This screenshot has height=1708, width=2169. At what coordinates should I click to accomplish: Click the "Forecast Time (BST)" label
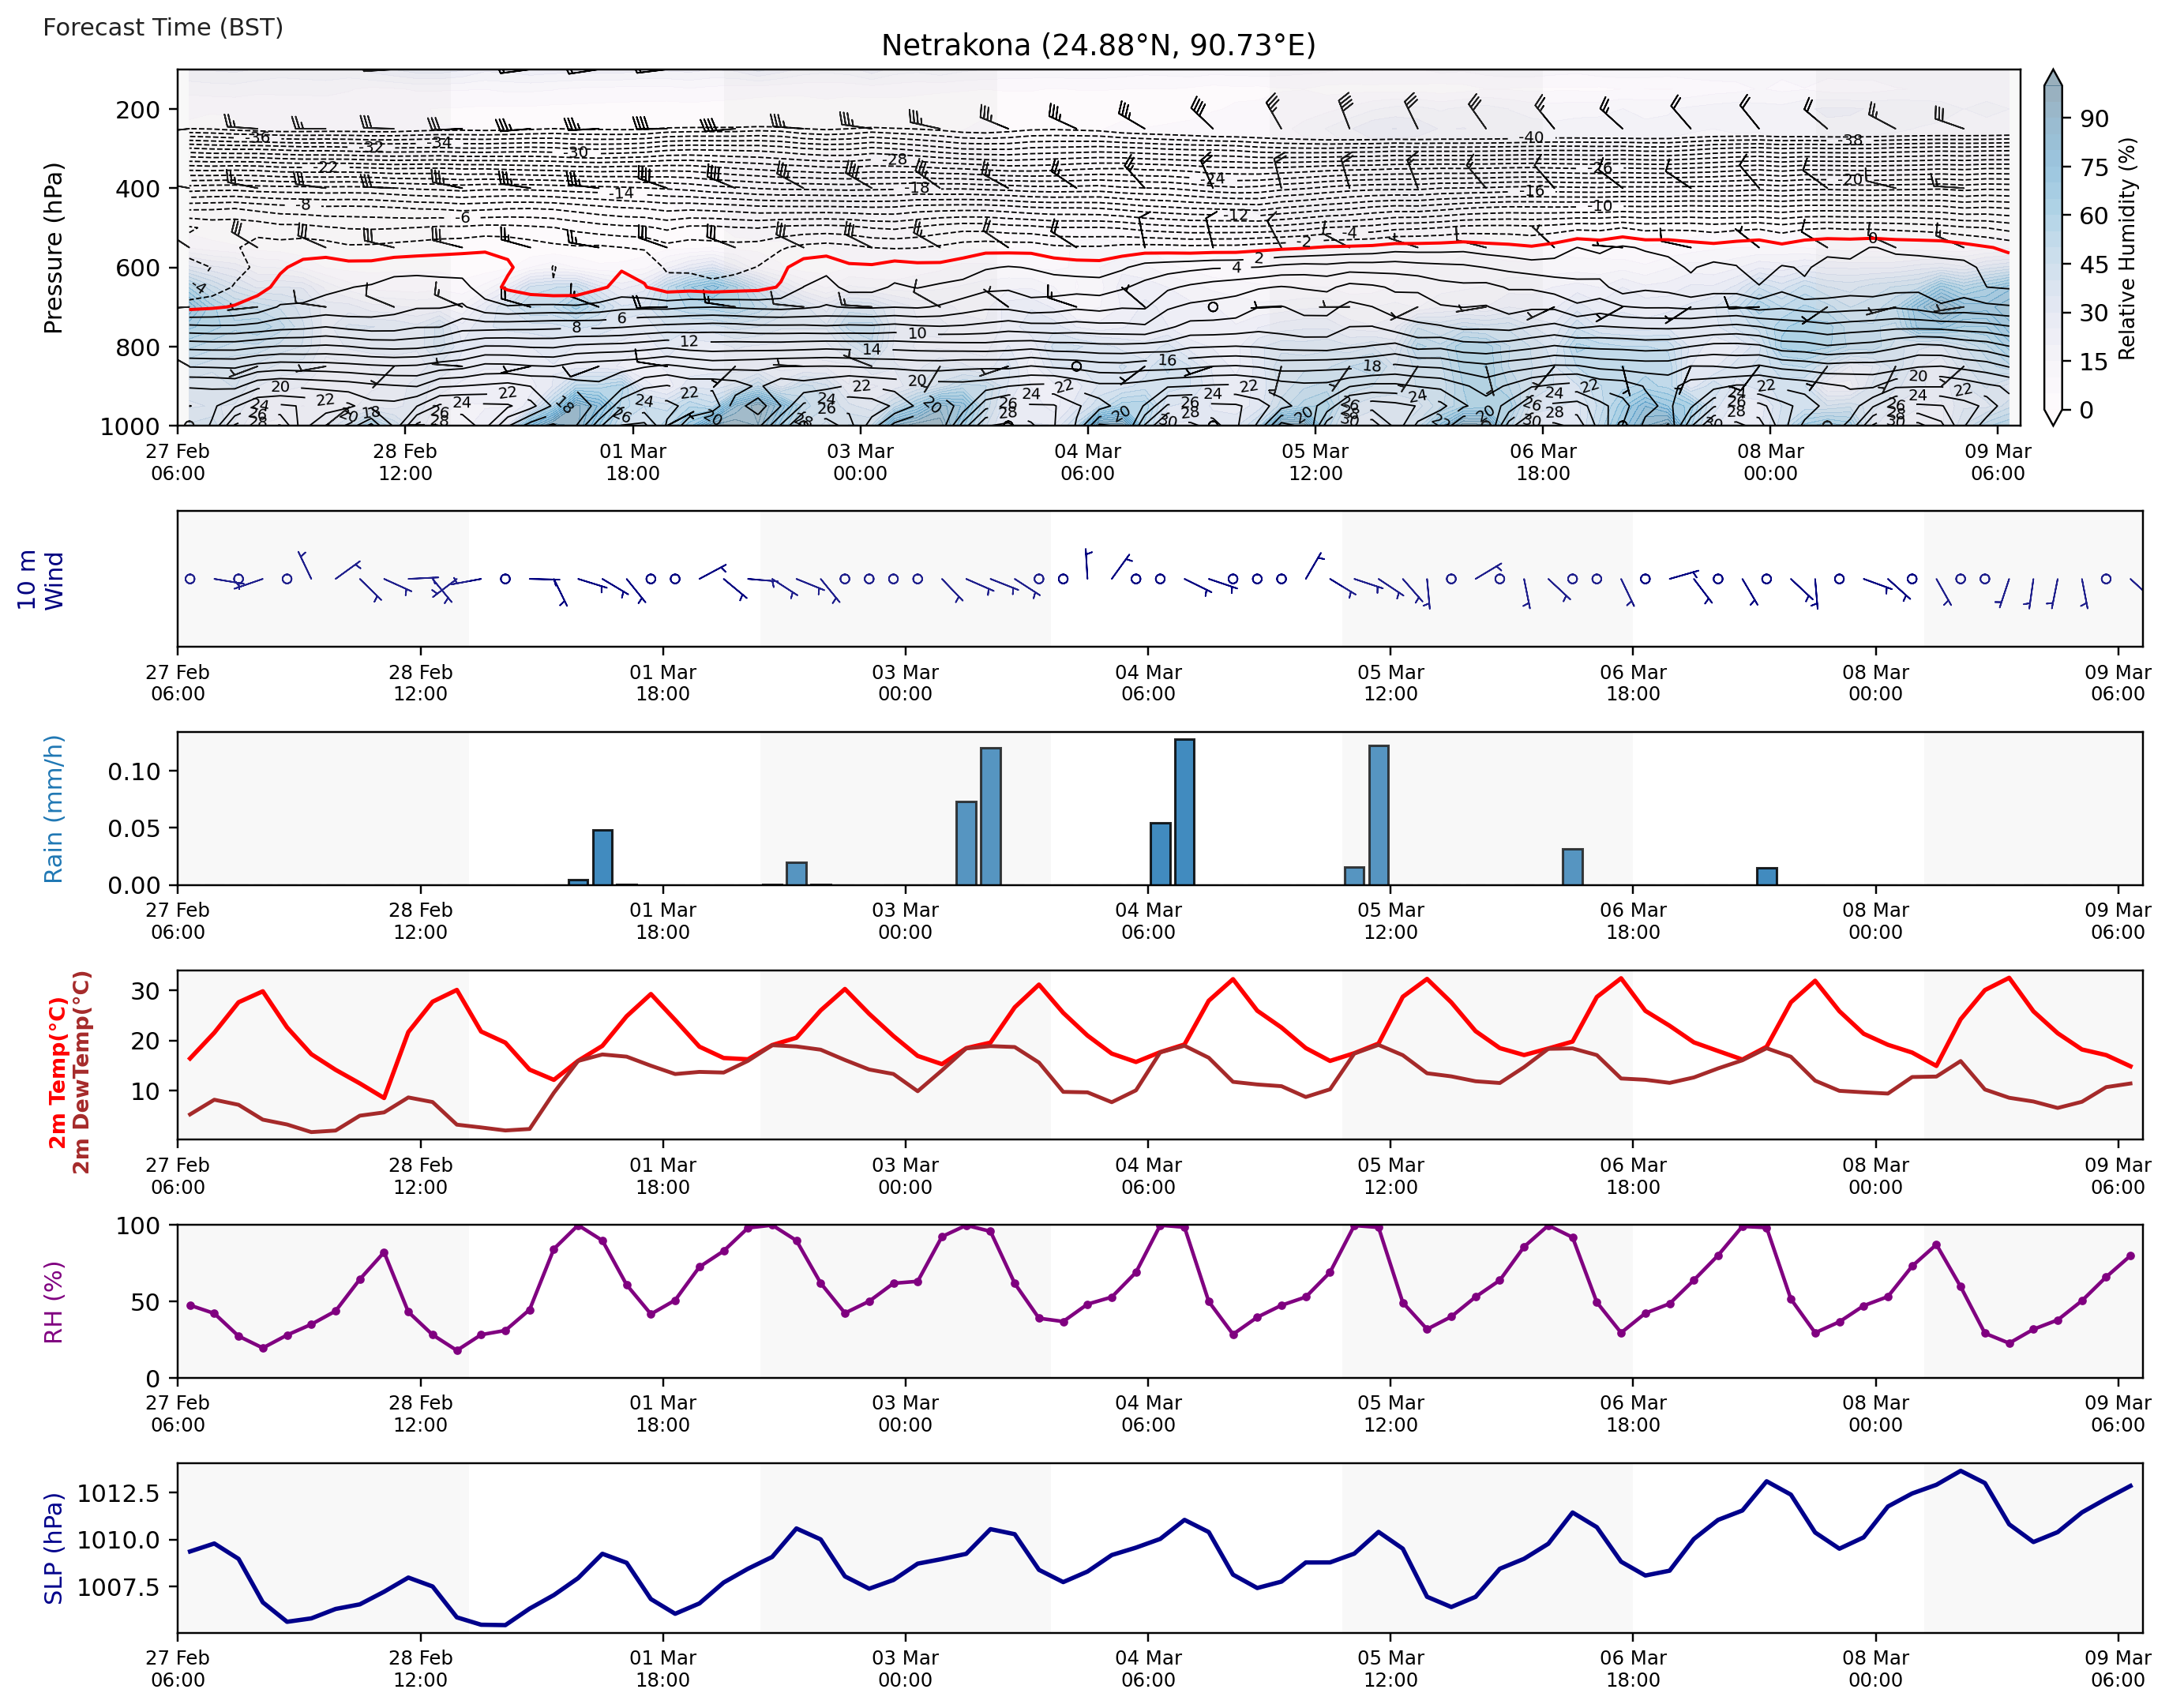[x=163, y=27]
